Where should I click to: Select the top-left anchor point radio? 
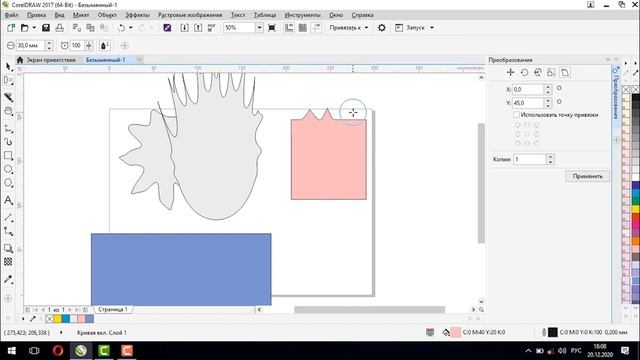point(518,125)
